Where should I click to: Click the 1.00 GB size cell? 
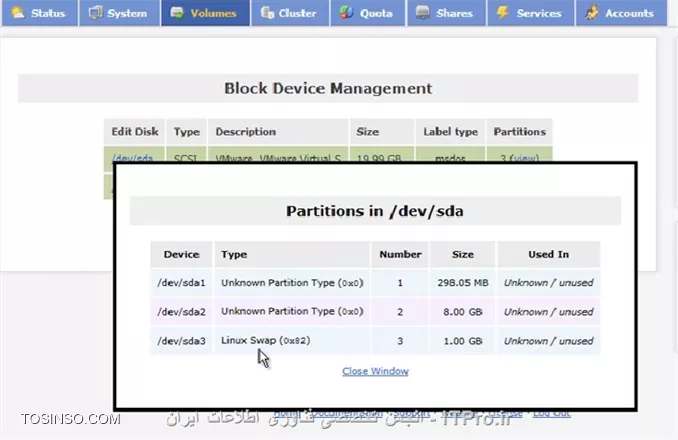(463, 341)
